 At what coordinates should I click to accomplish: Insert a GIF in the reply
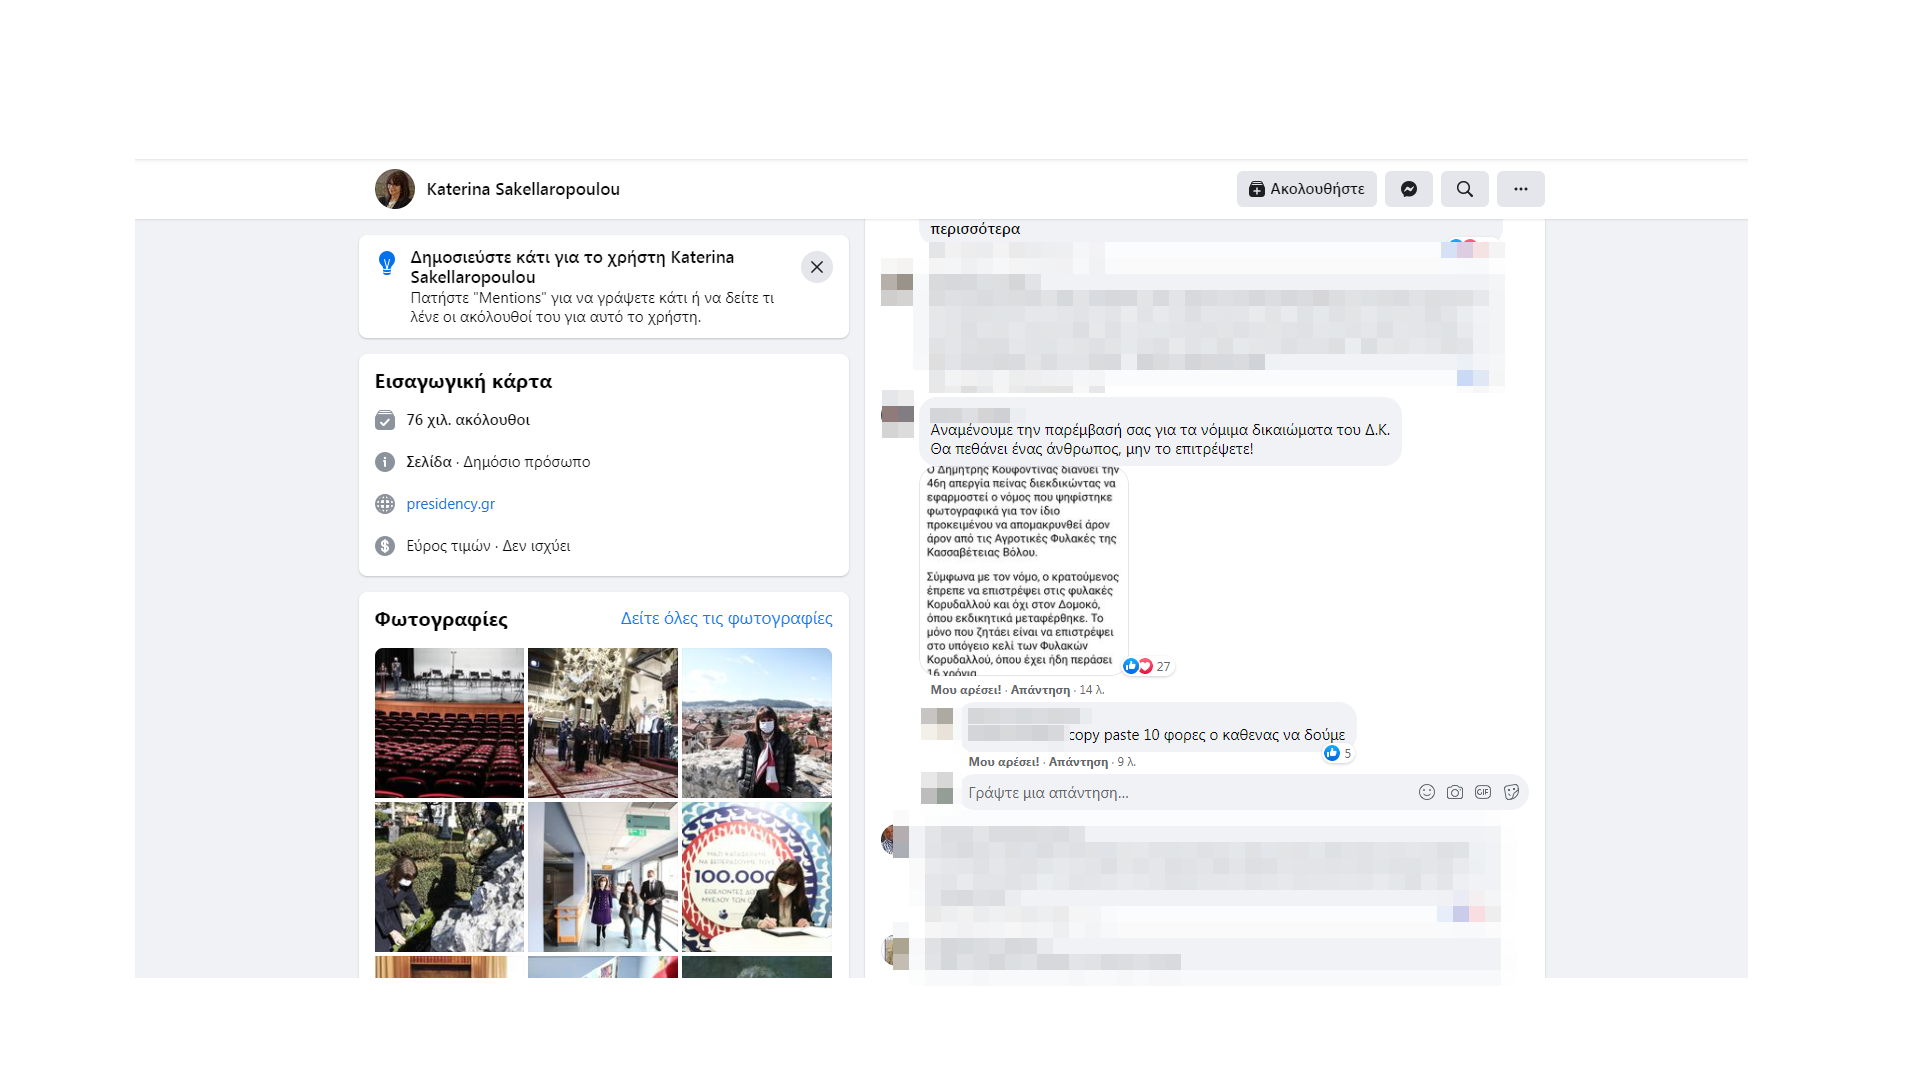[1482, 792]
